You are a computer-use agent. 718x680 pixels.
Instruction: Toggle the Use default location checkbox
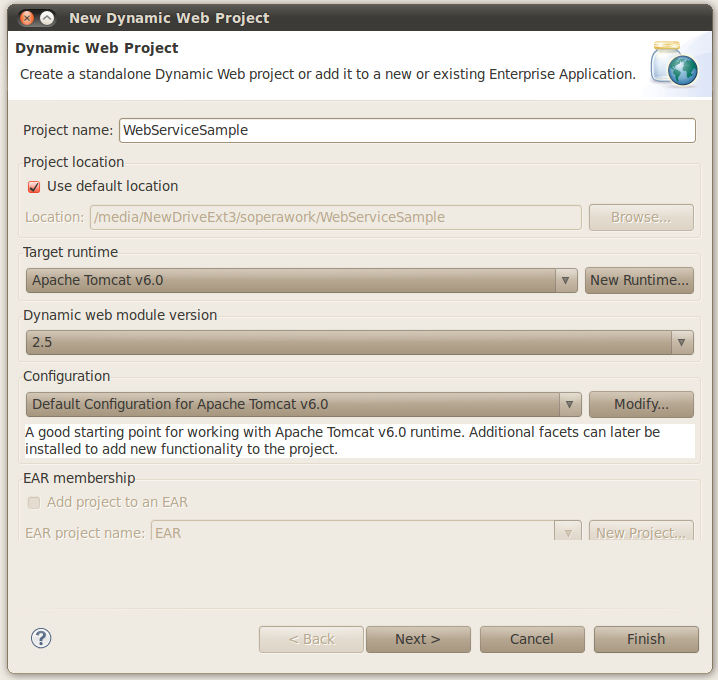(34, 186)
